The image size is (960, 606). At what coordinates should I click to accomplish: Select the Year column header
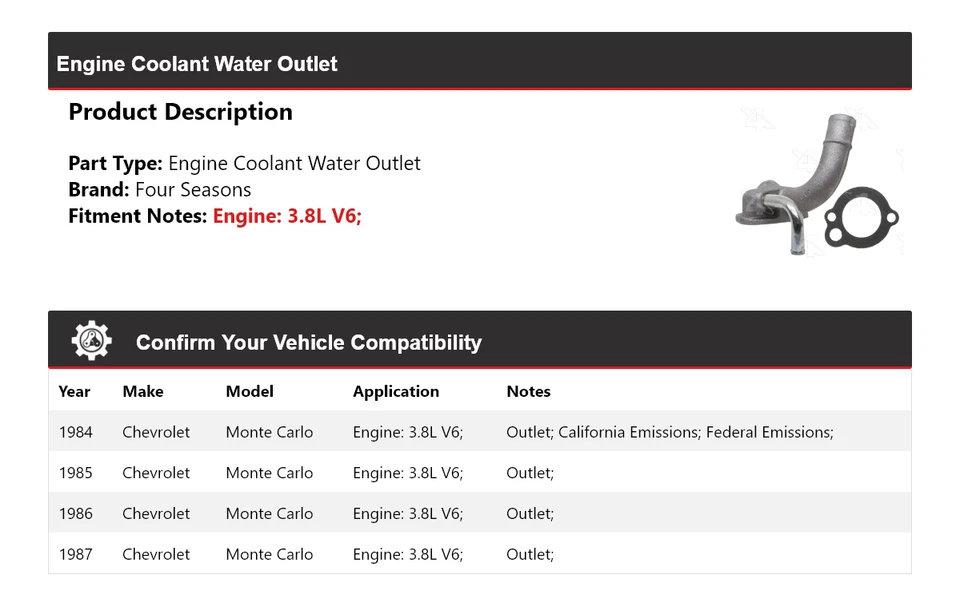coord(74,391)
